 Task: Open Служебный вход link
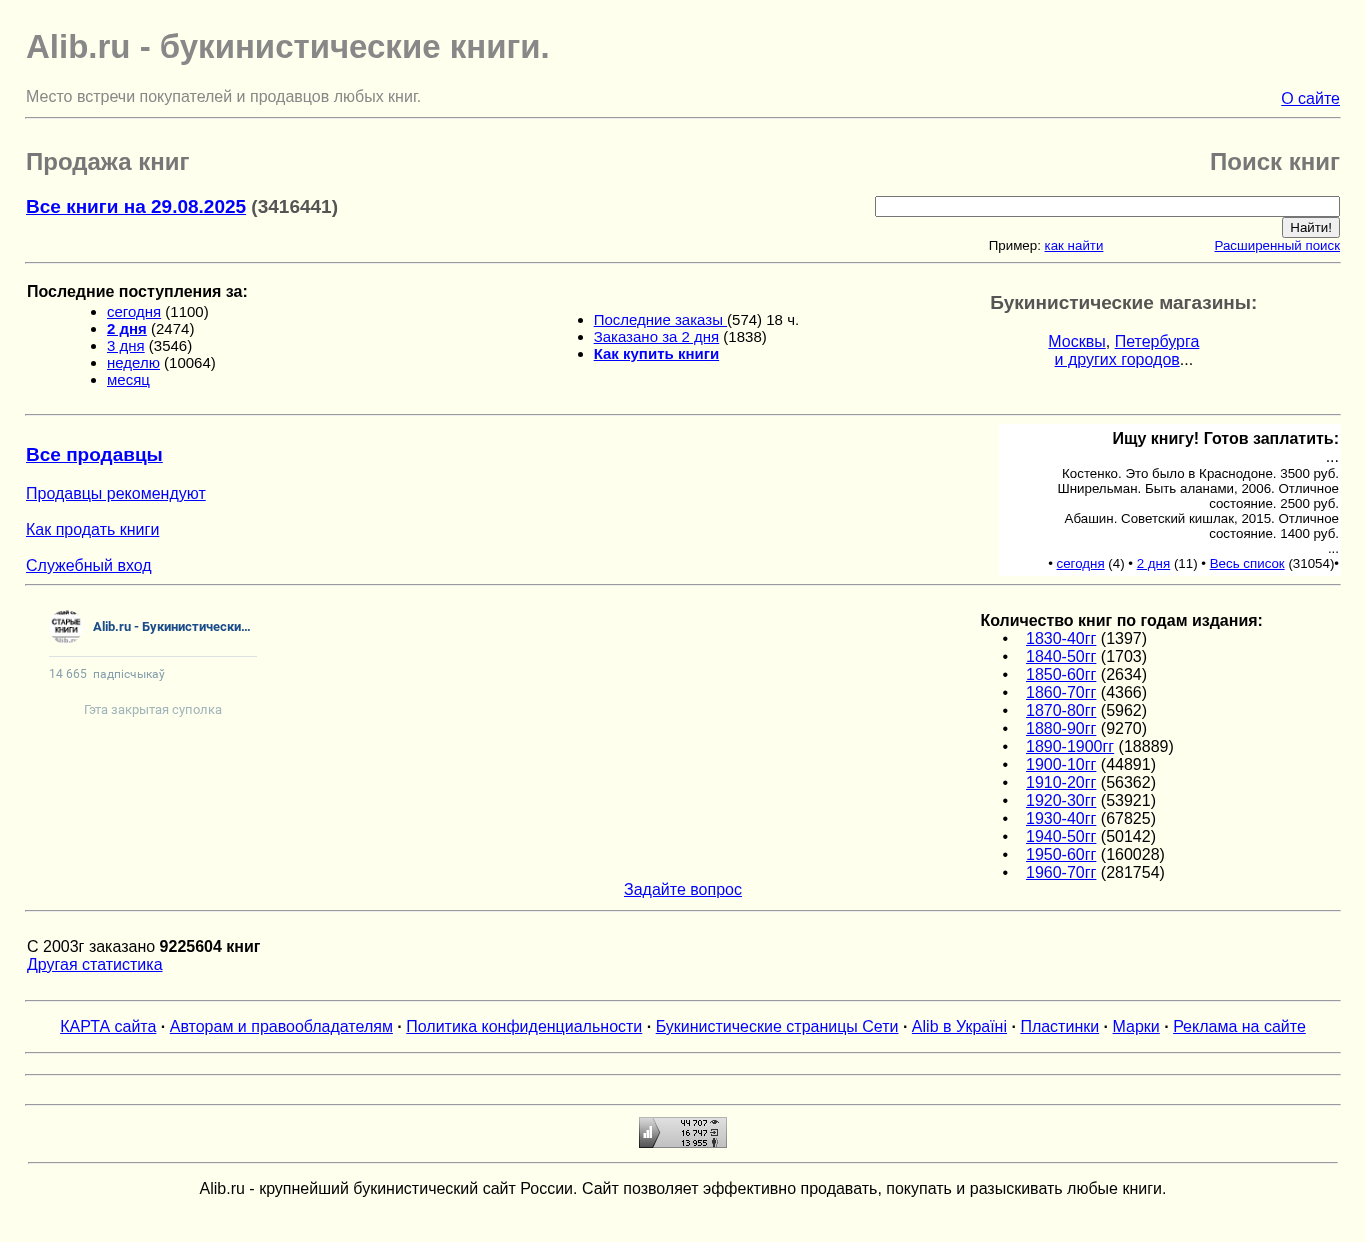point(89,566)
